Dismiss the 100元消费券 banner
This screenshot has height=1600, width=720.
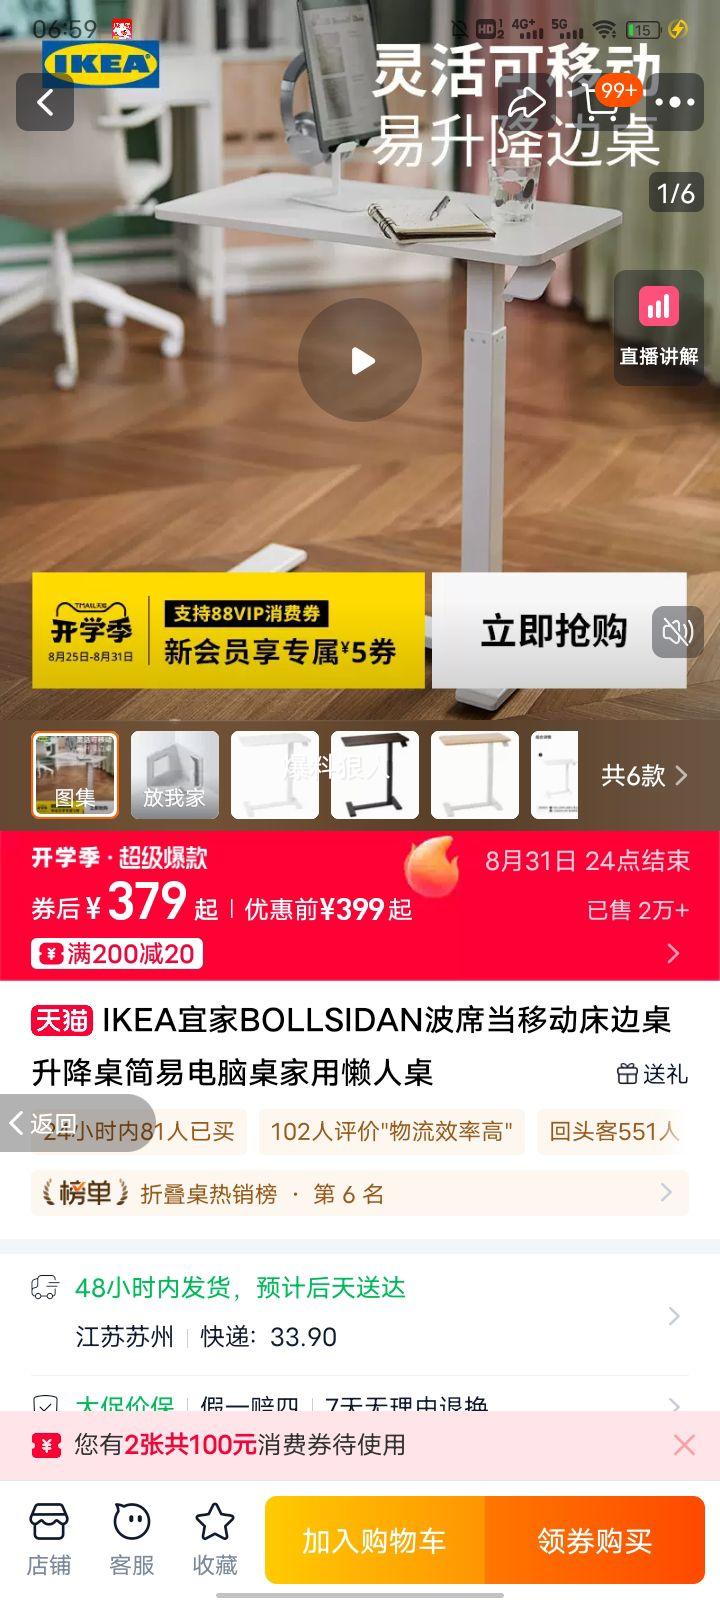click(x=684, y=1444)
